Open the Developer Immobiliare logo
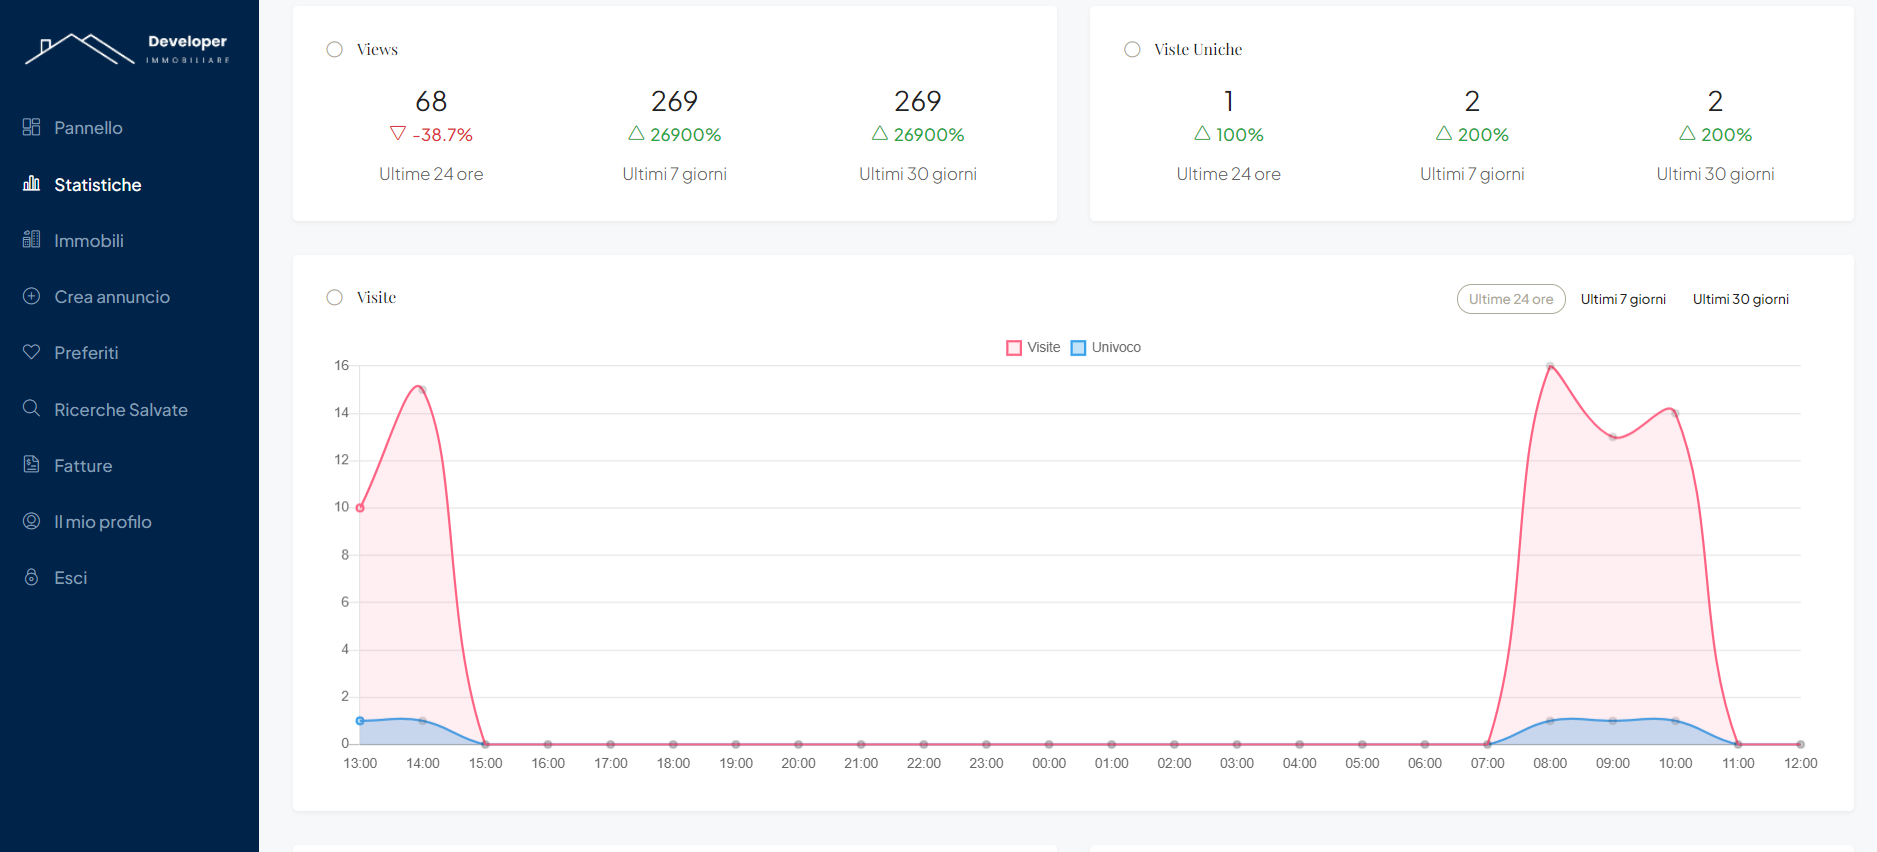 pyautogui.click(x=128, y=48)
